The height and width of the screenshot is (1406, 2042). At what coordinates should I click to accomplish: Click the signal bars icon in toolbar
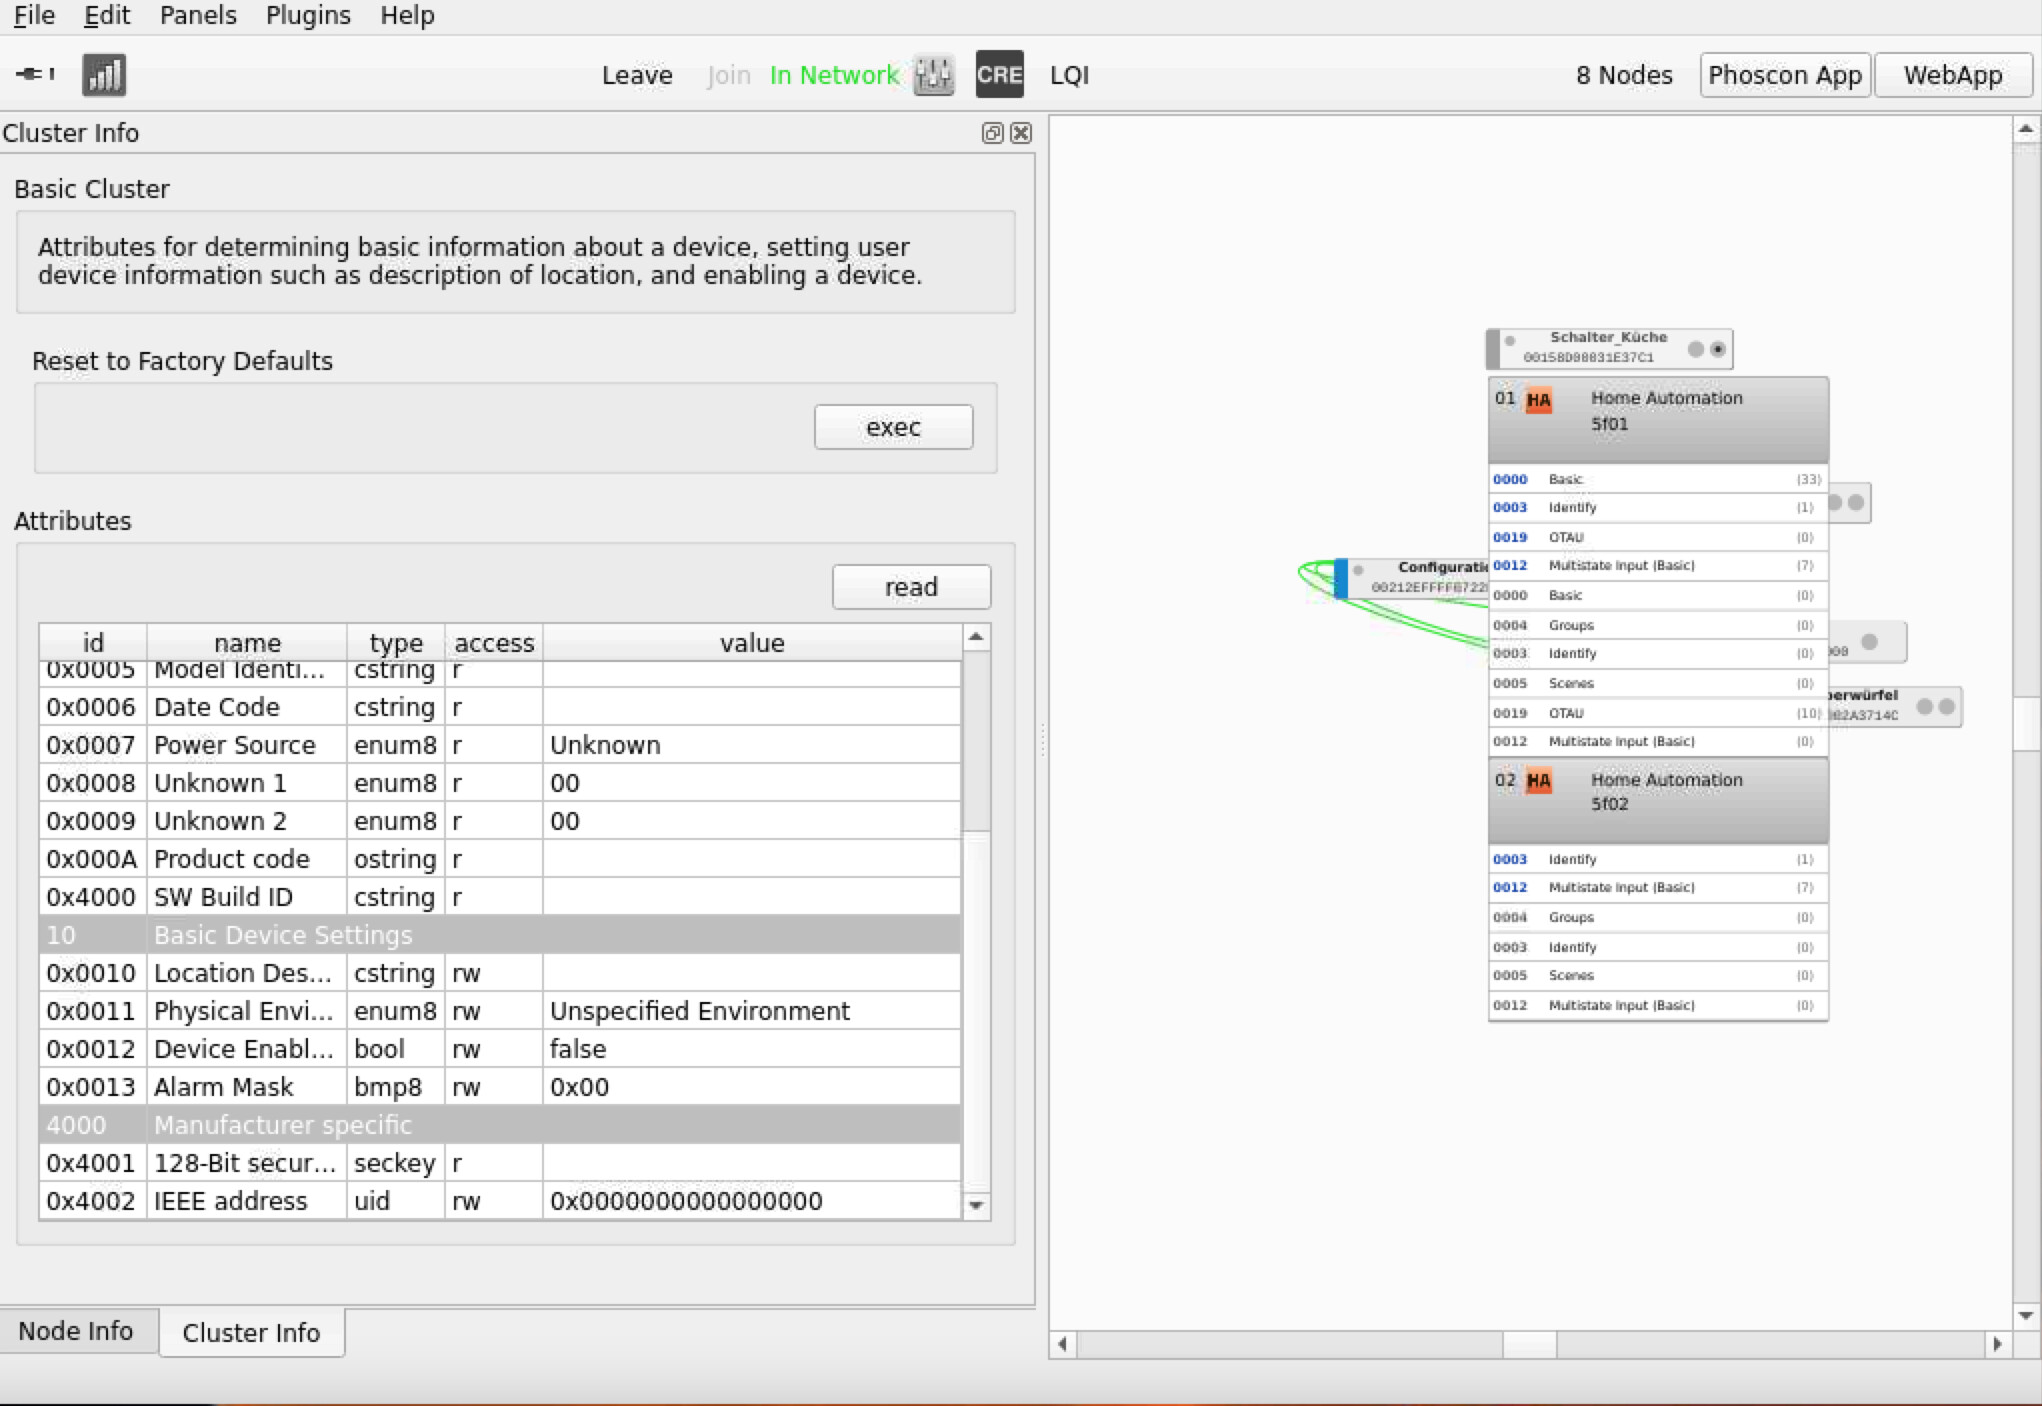[104, 75]
